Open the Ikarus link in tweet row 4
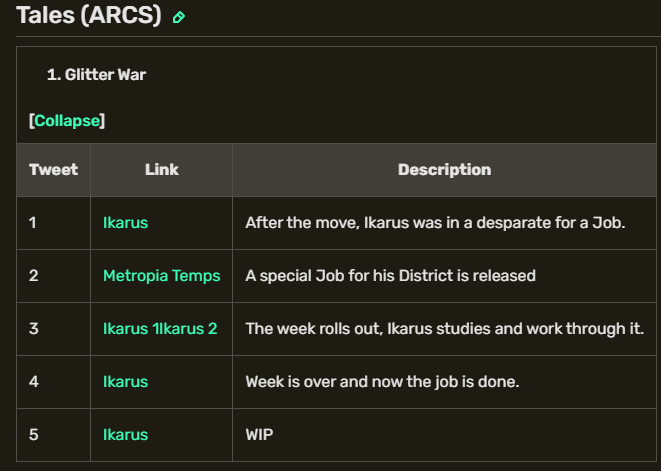 coord(125,381)
